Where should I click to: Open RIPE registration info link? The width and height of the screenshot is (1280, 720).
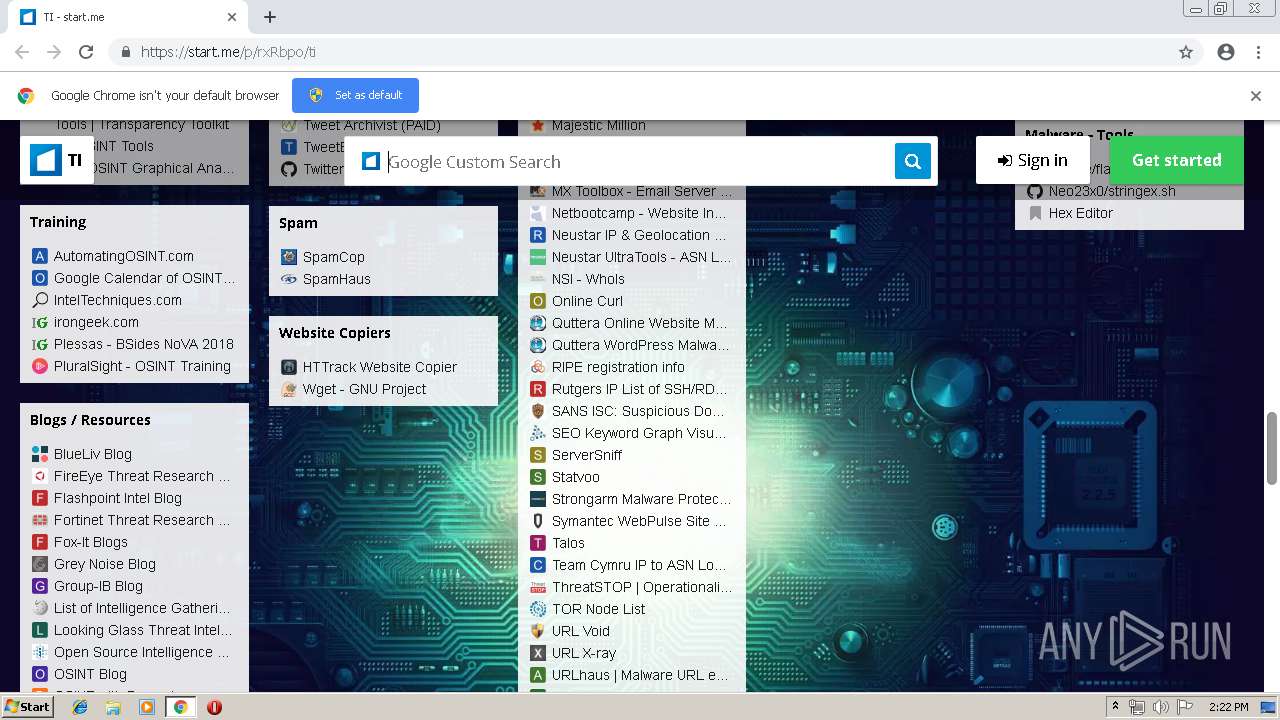[x=618, y=367]
